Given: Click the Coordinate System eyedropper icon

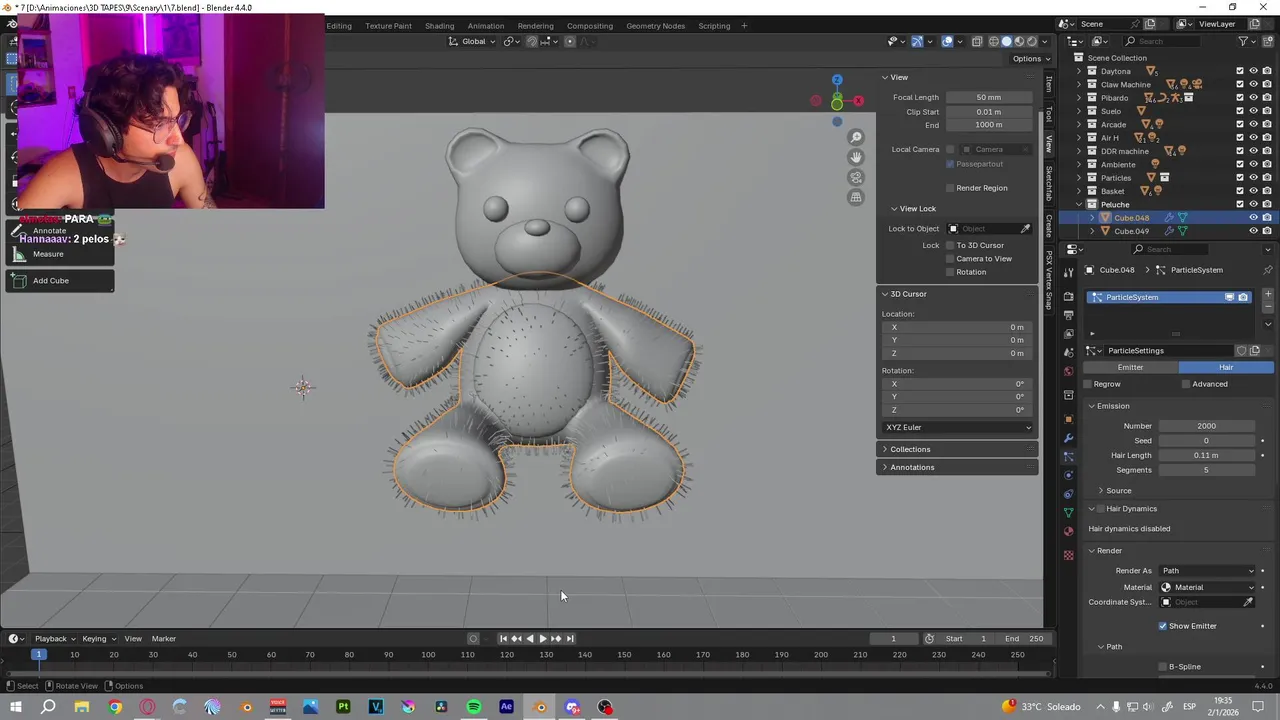Looking at the screenshot, I should [1248, 602].
